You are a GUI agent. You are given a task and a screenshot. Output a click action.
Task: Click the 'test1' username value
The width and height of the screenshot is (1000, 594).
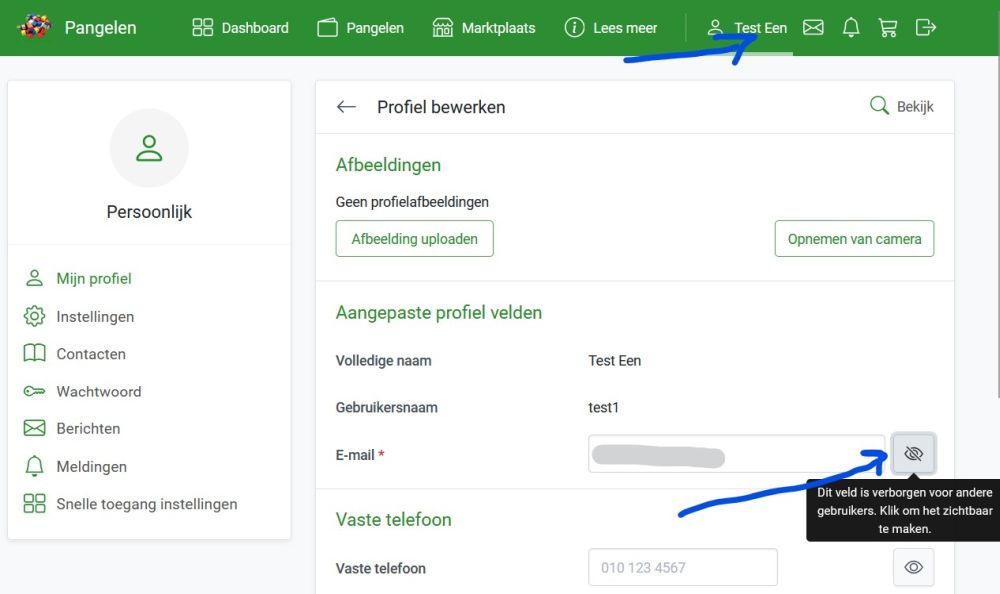[603, 407]
